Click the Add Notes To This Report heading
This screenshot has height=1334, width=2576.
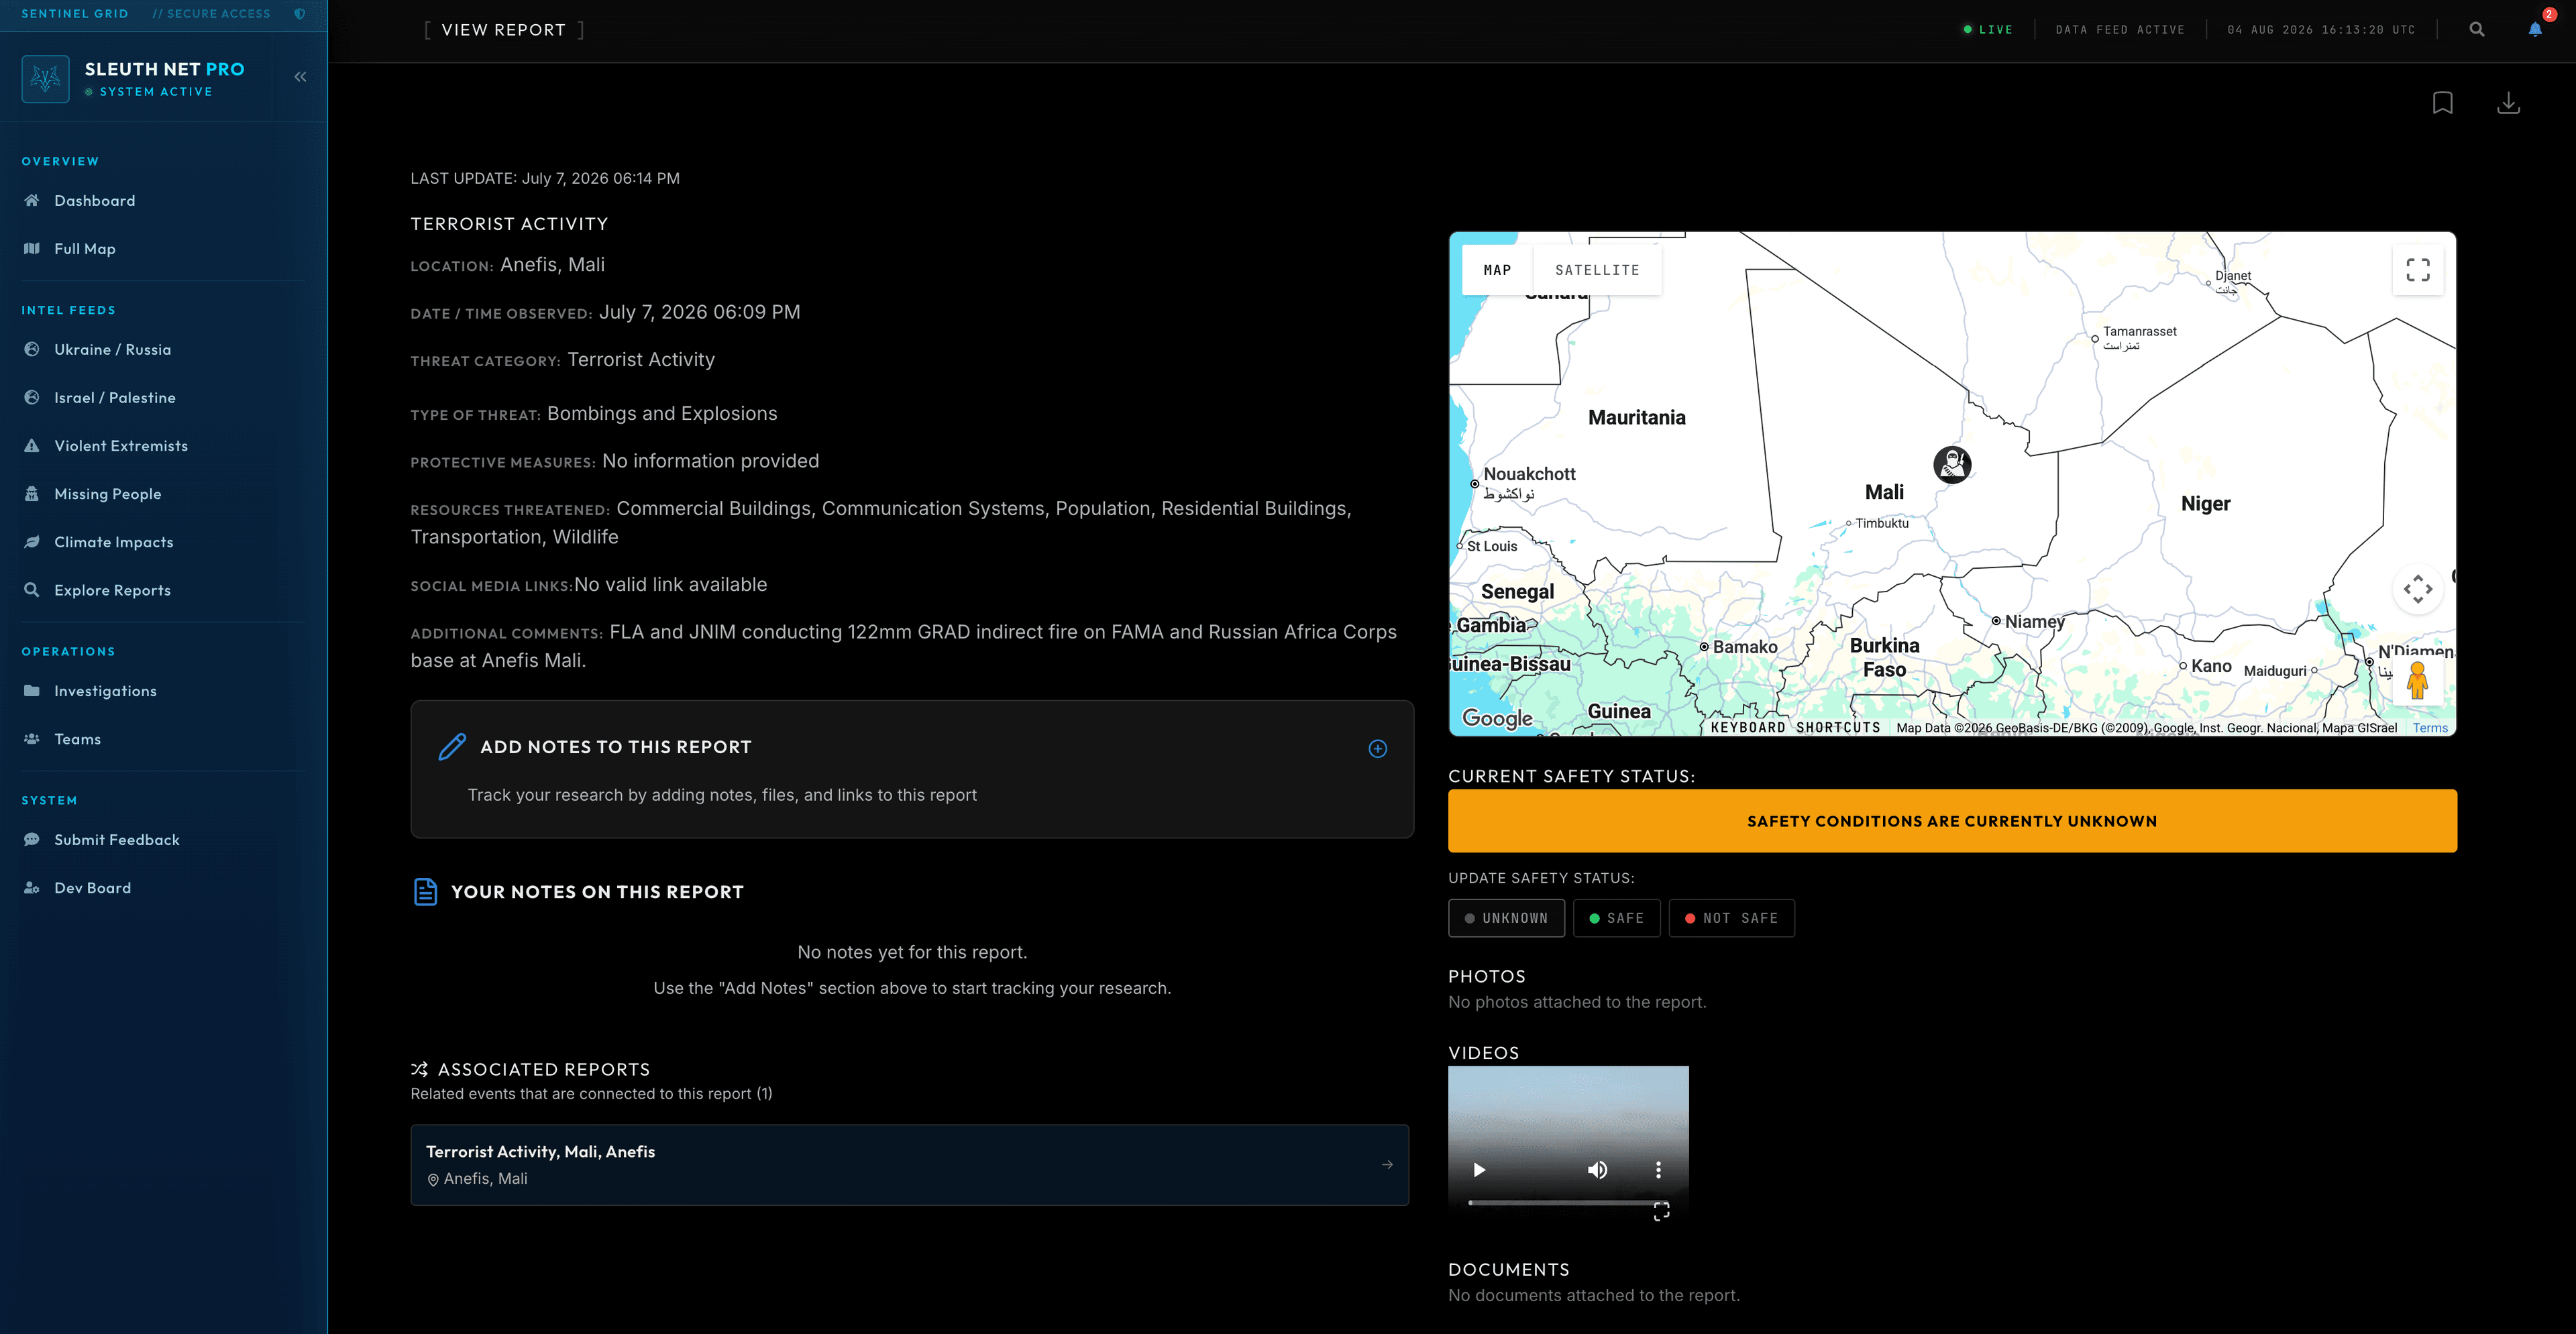tap(615, 747)
